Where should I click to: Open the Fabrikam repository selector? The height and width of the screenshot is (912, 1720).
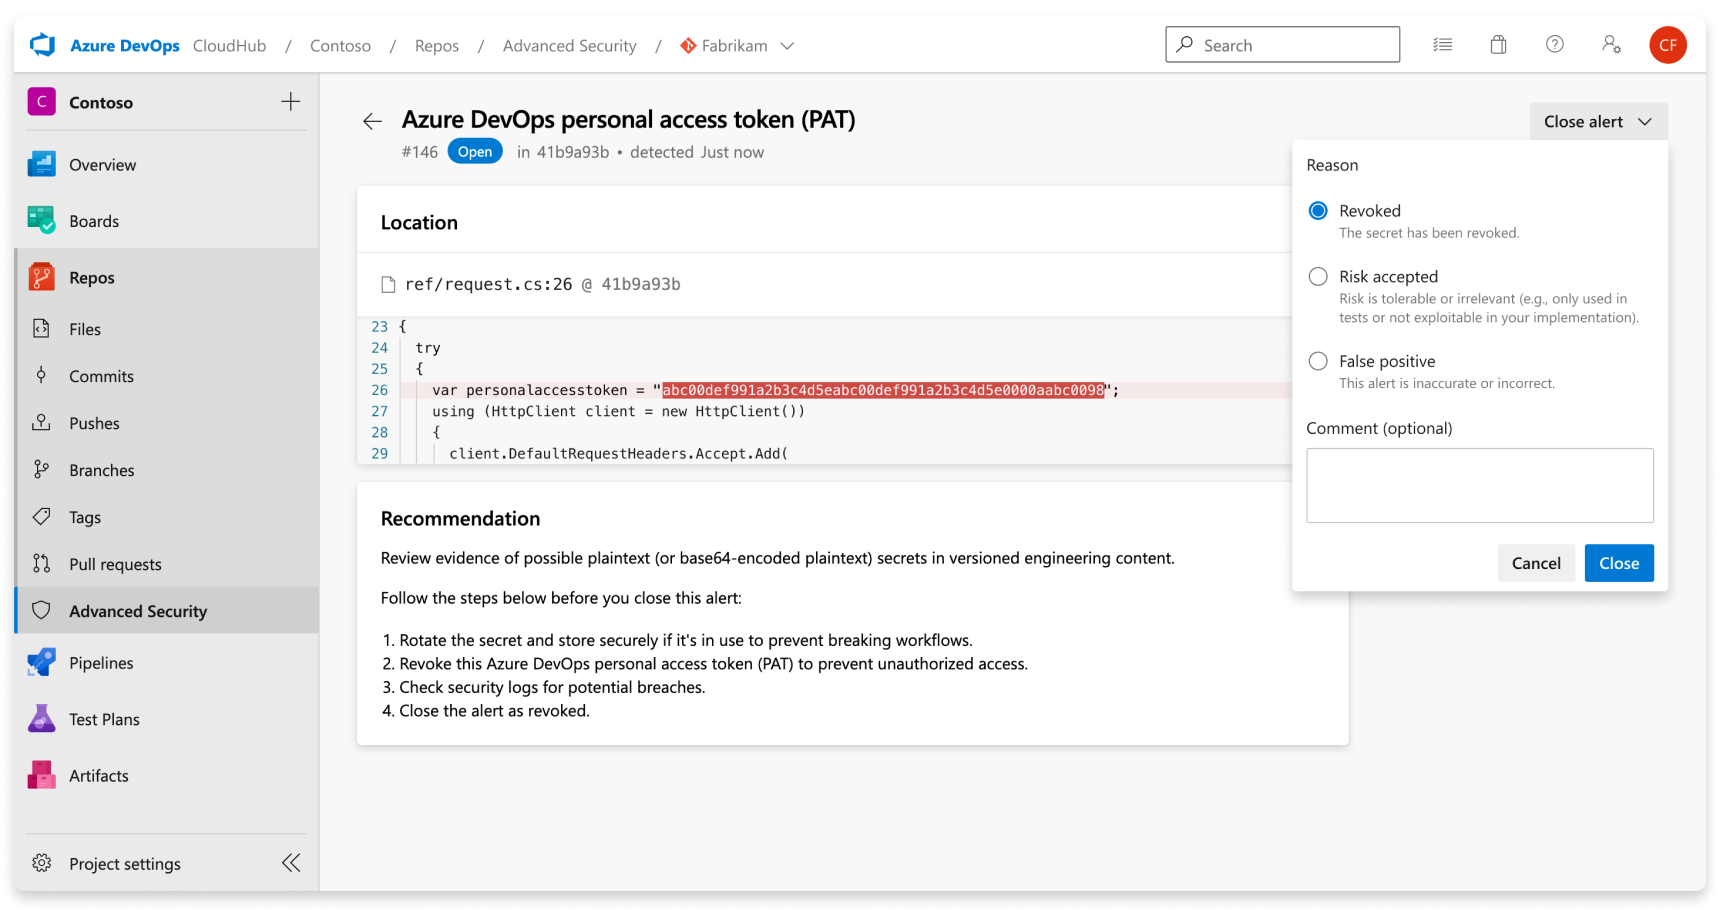(x=737, y=46)
